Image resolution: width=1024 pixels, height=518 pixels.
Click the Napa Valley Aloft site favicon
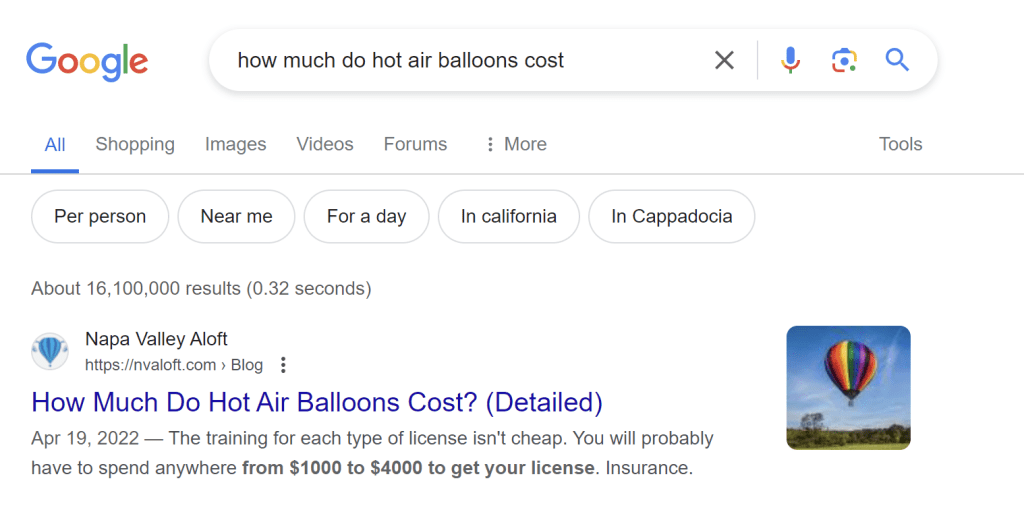[x=50, y=352]
